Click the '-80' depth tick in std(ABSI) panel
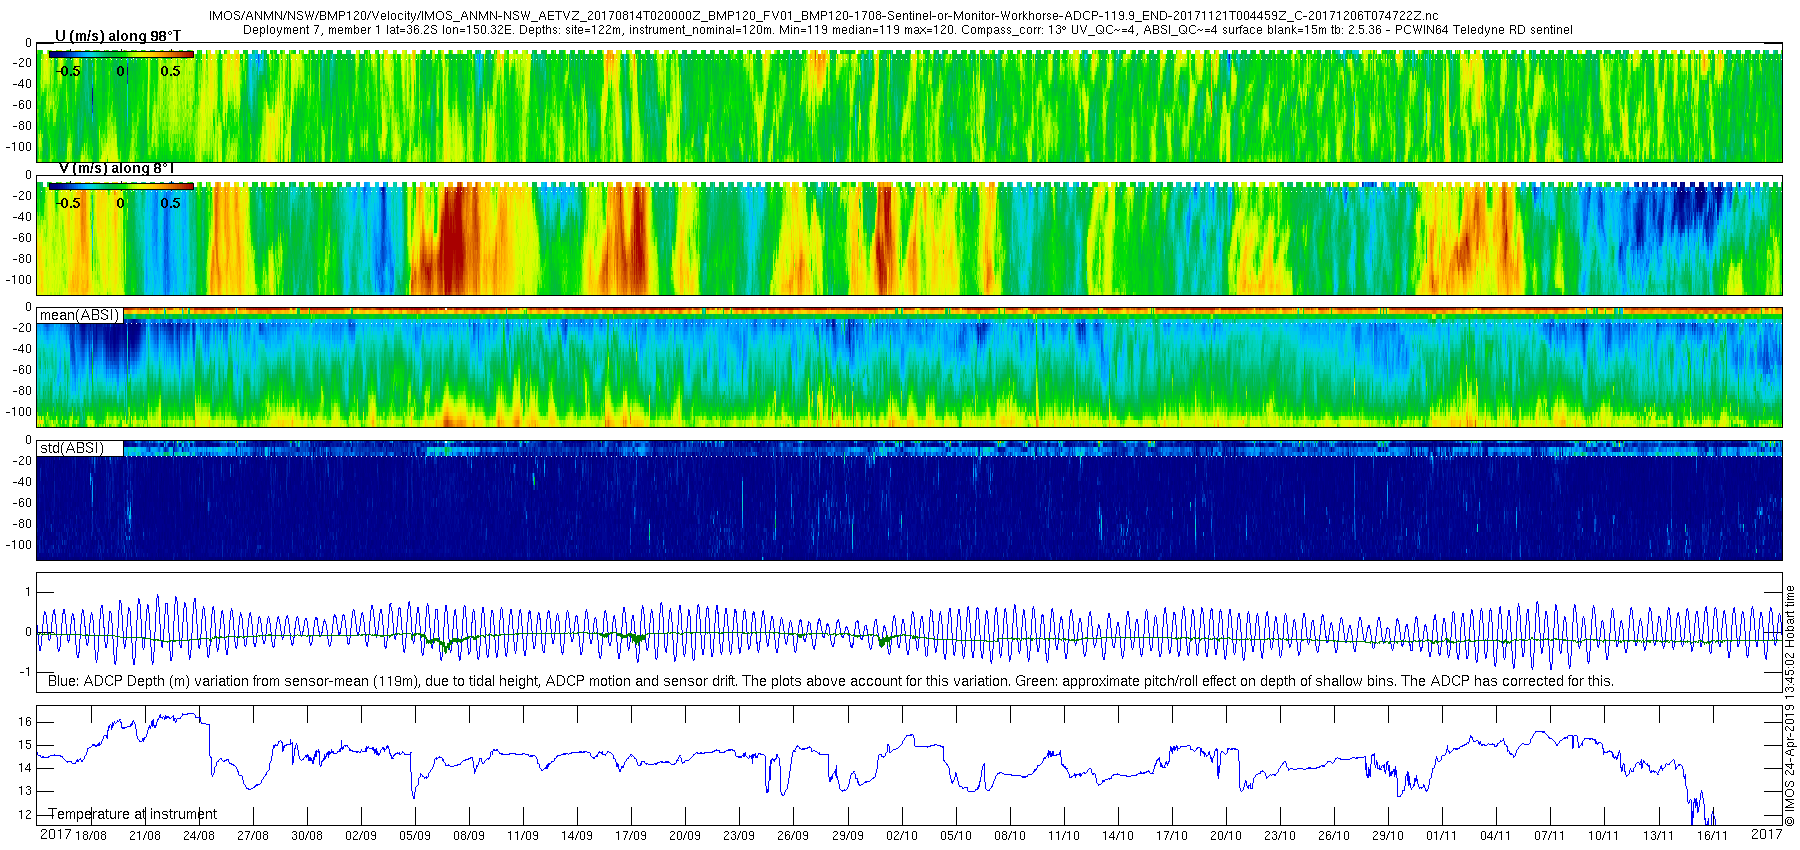1800x850 pixels. click(x=22, y=524)
